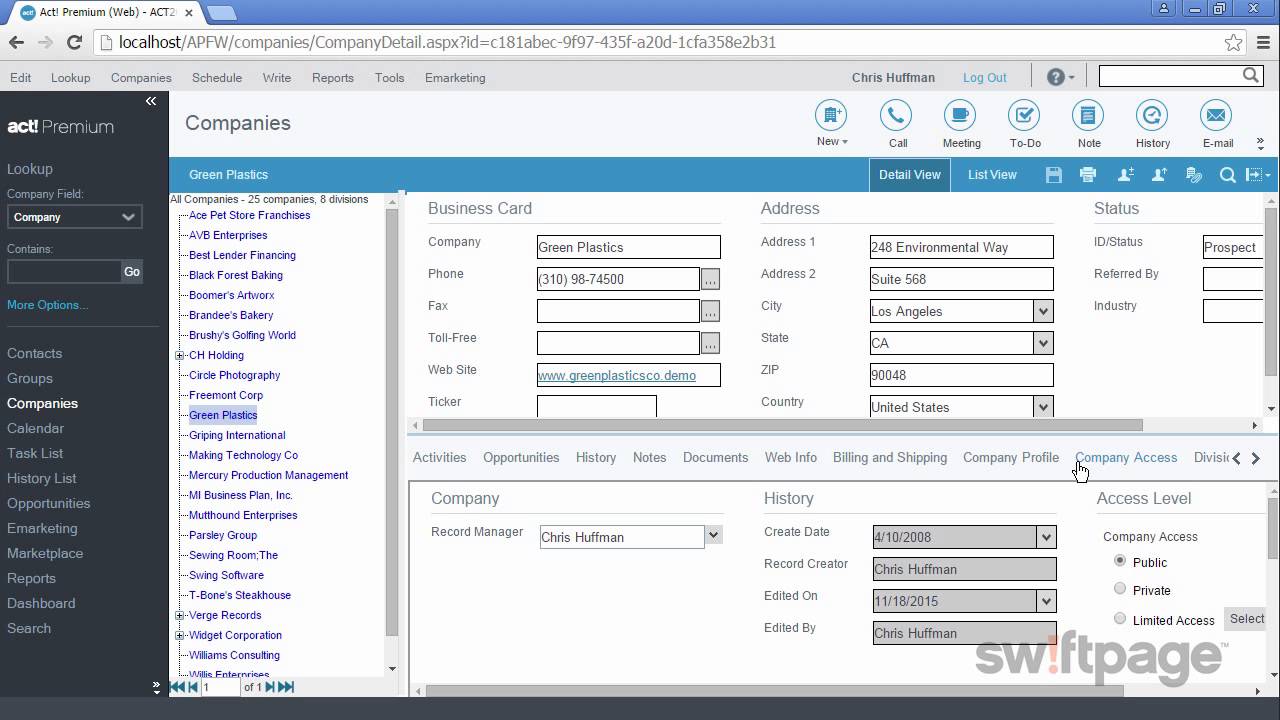Collapse the left navigation with double arrow

[x=151, y=101]
